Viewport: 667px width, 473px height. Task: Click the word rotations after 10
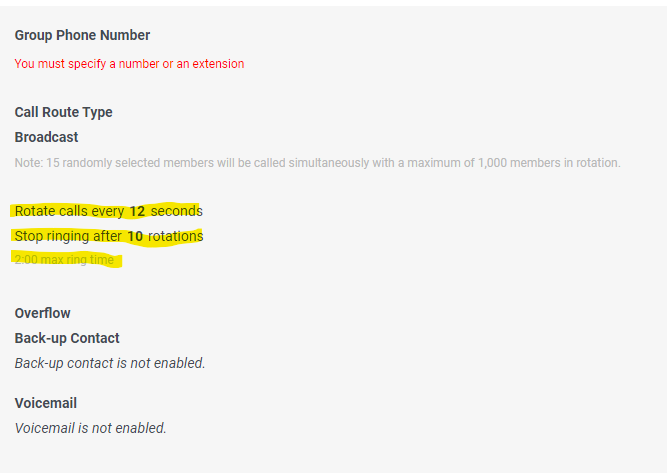coord(175,236)
